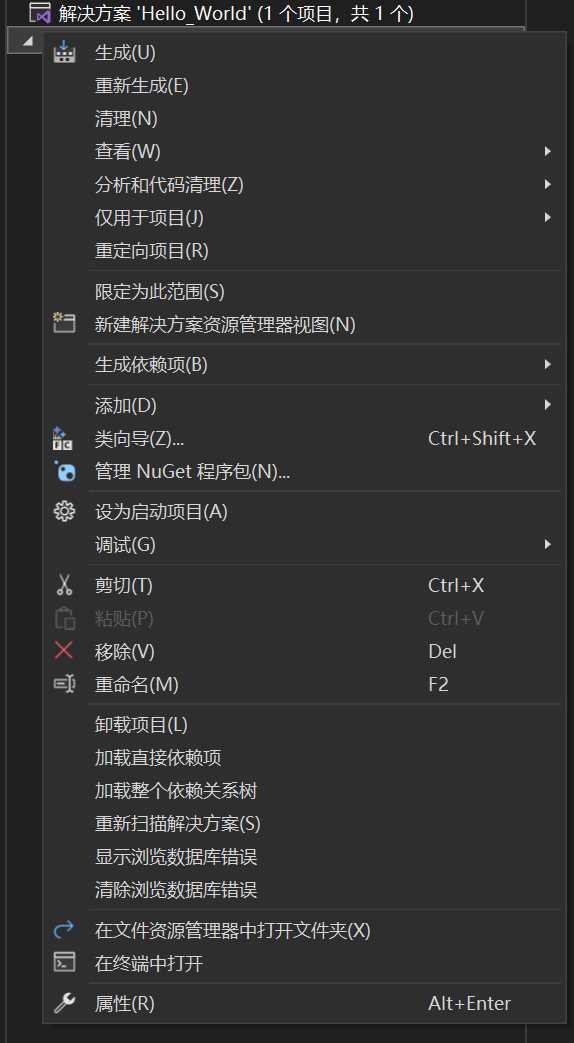This screenshot has height=1043, width=574.
Task: Click the wrench icon for 属性(R)
Action: pyautogui.click(x=64, y=1003)
